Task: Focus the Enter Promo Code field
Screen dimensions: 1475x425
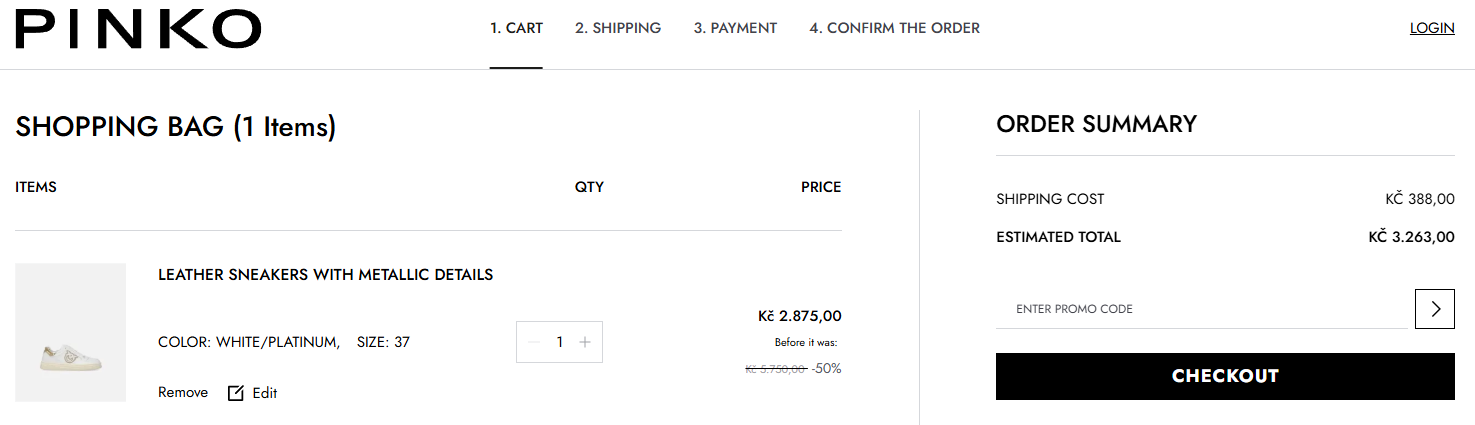Action: pyautogui.click(x=1200, y=309)
